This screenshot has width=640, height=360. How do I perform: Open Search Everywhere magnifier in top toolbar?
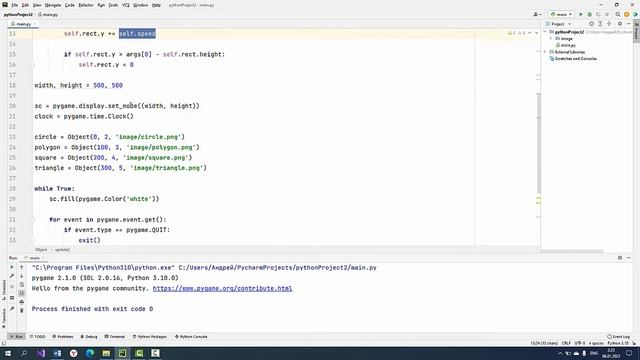618,14
